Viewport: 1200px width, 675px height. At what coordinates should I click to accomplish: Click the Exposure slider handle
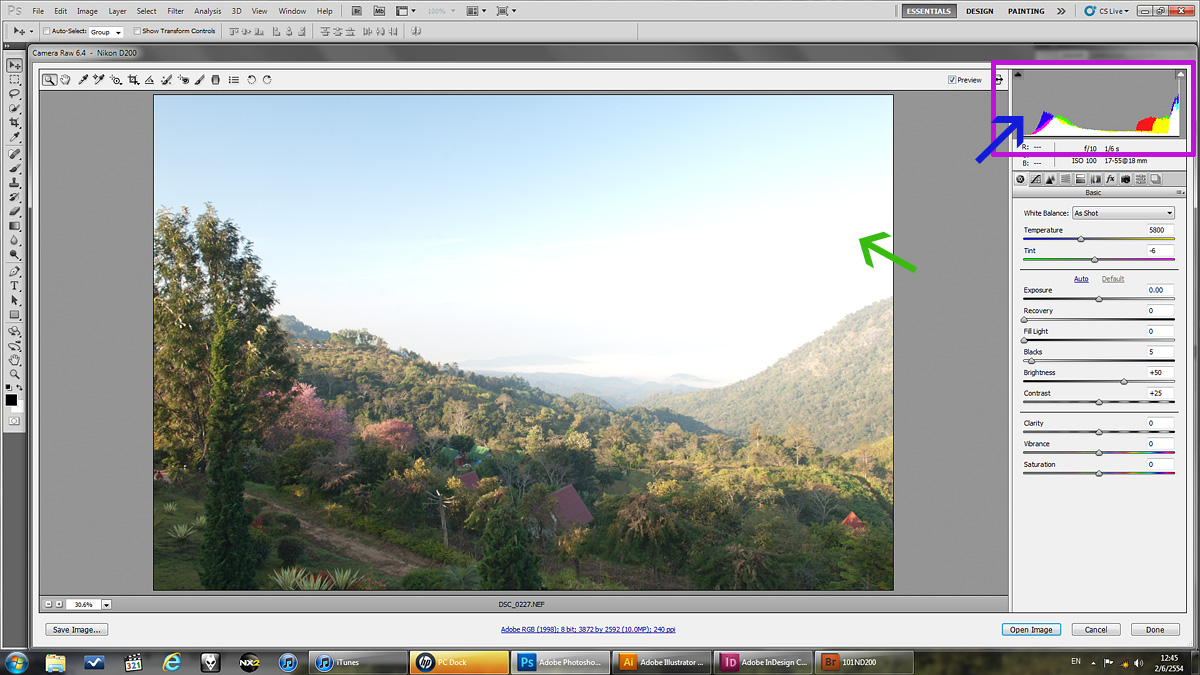point(1099,299)
